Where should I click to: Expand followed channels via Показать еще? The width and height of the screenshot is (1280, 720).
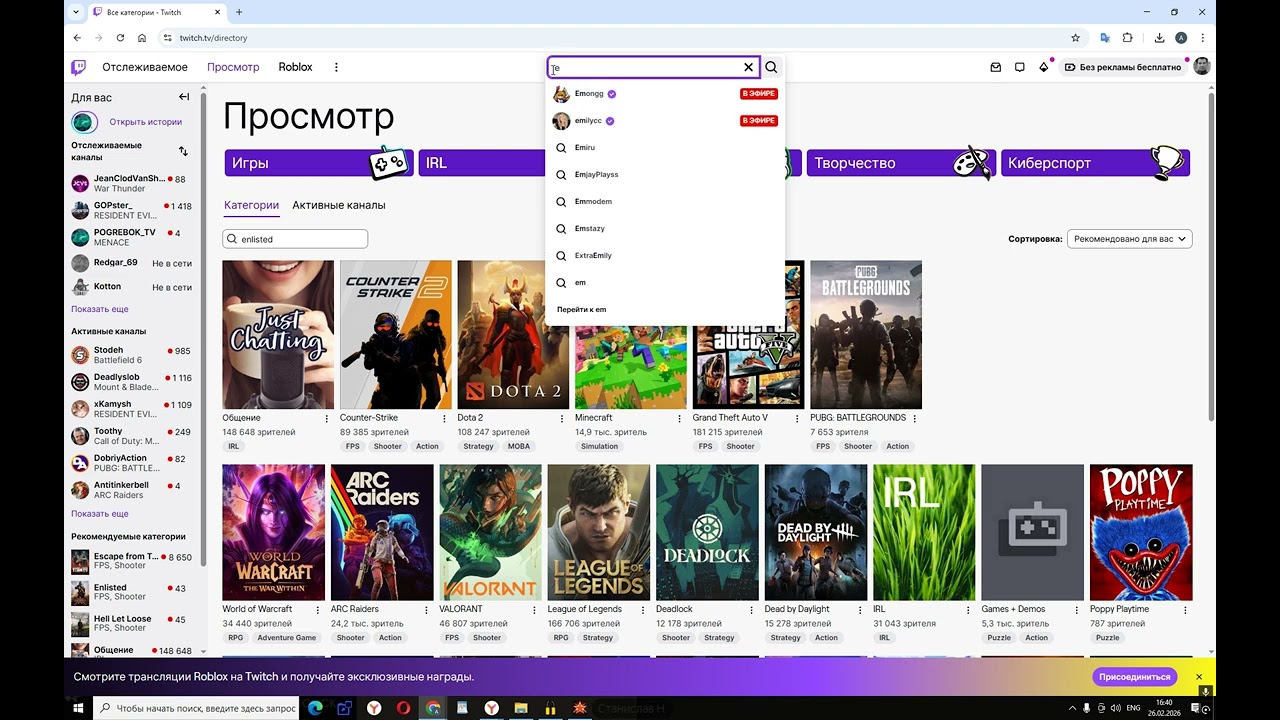[100, 309]
